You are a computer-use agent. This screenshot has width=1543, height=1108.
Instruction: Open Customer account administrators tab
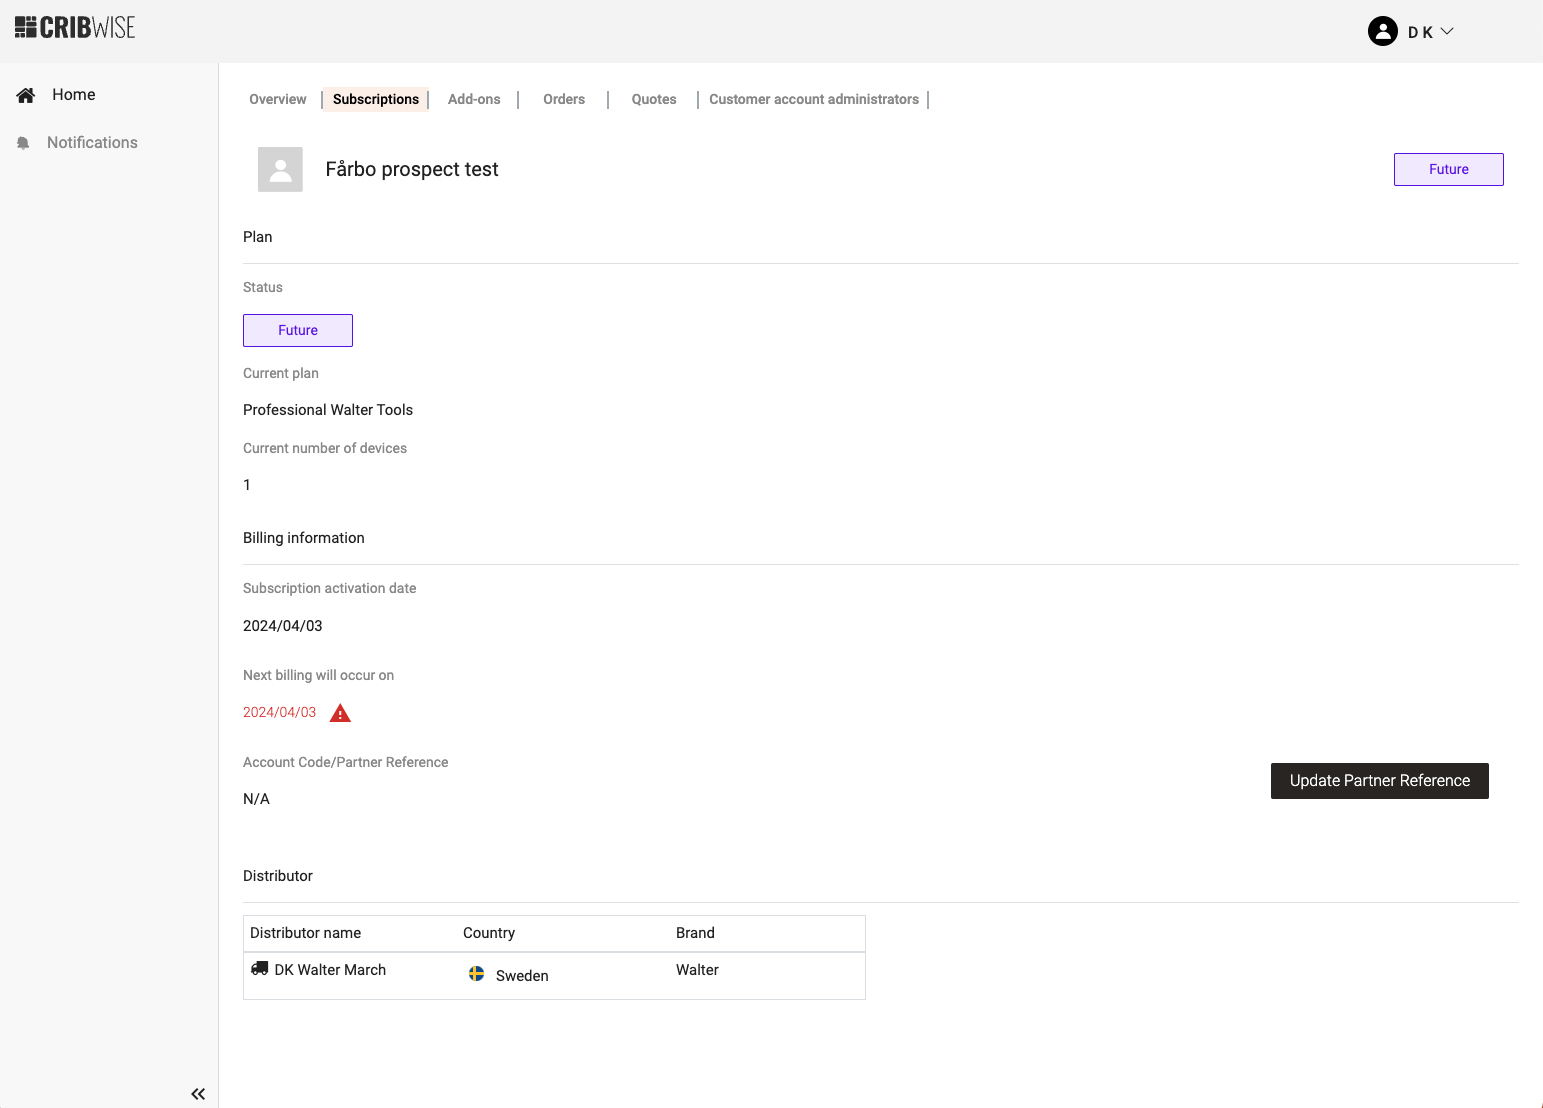click(814, 99)
